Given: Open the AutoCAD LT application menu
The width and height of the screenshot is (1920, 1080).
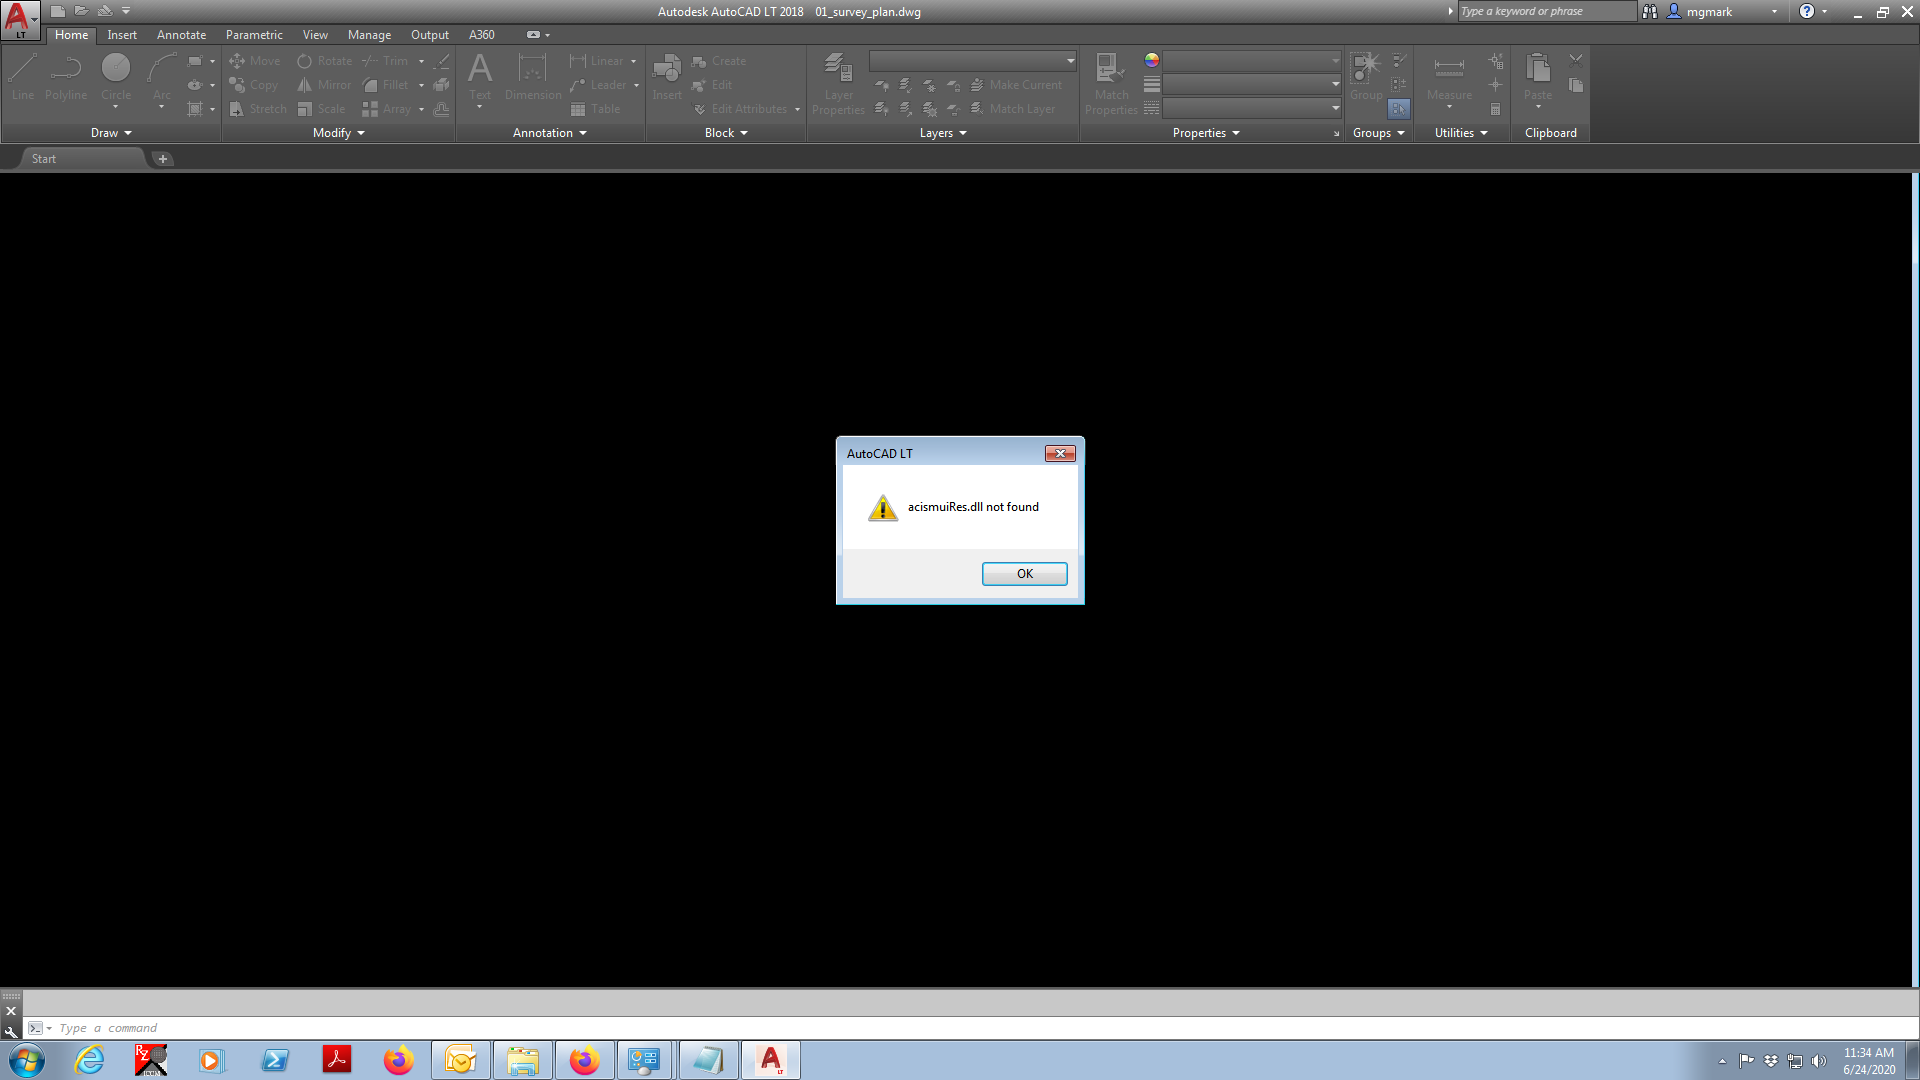Looking at the screenshot, I should (19, 20).
